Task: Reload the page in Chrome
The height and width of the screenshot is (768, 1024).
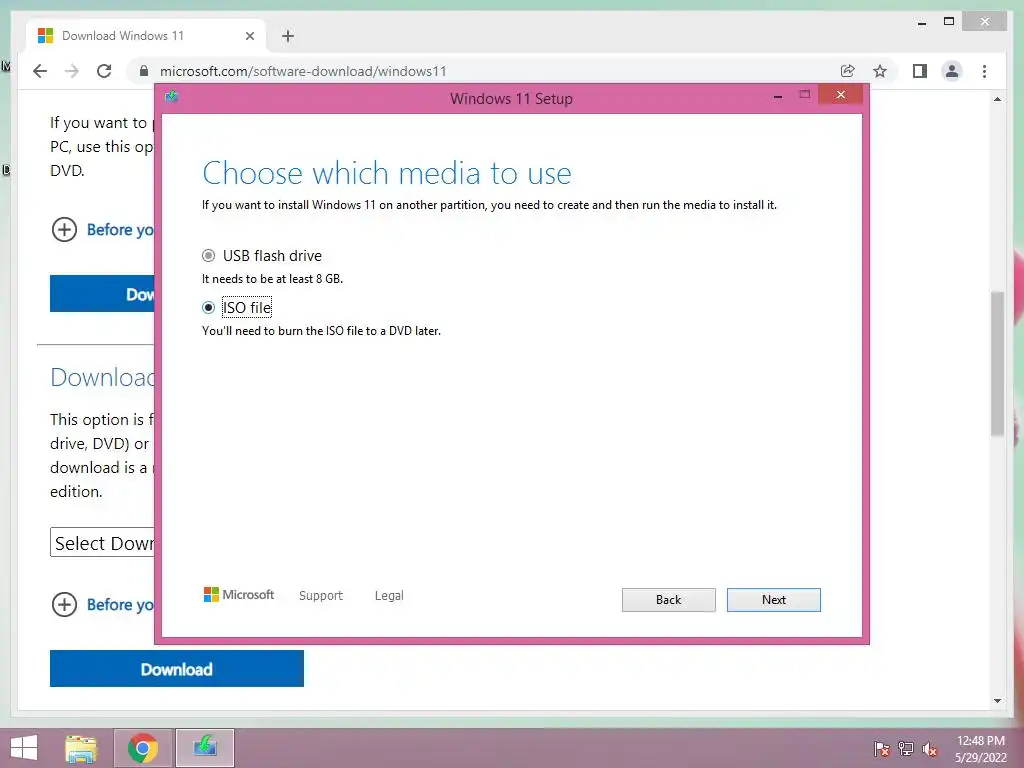Action: [104, 71]
